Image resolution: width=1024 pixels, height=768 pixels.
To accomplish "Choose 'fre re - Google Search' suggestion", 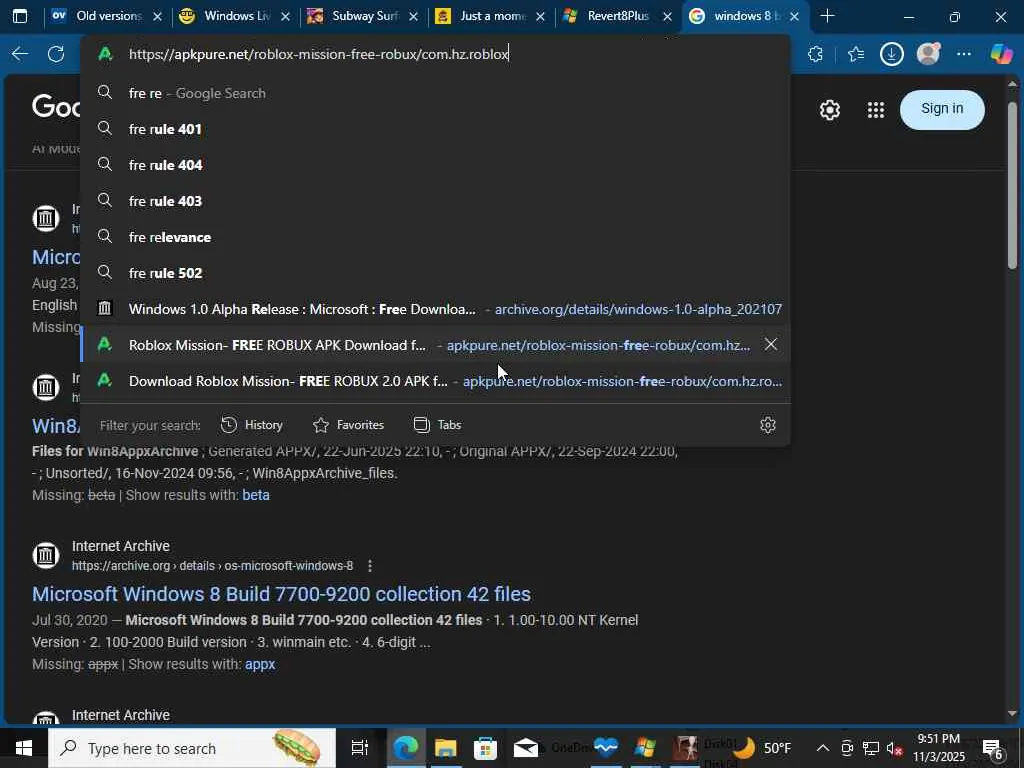I will point(435,93).
